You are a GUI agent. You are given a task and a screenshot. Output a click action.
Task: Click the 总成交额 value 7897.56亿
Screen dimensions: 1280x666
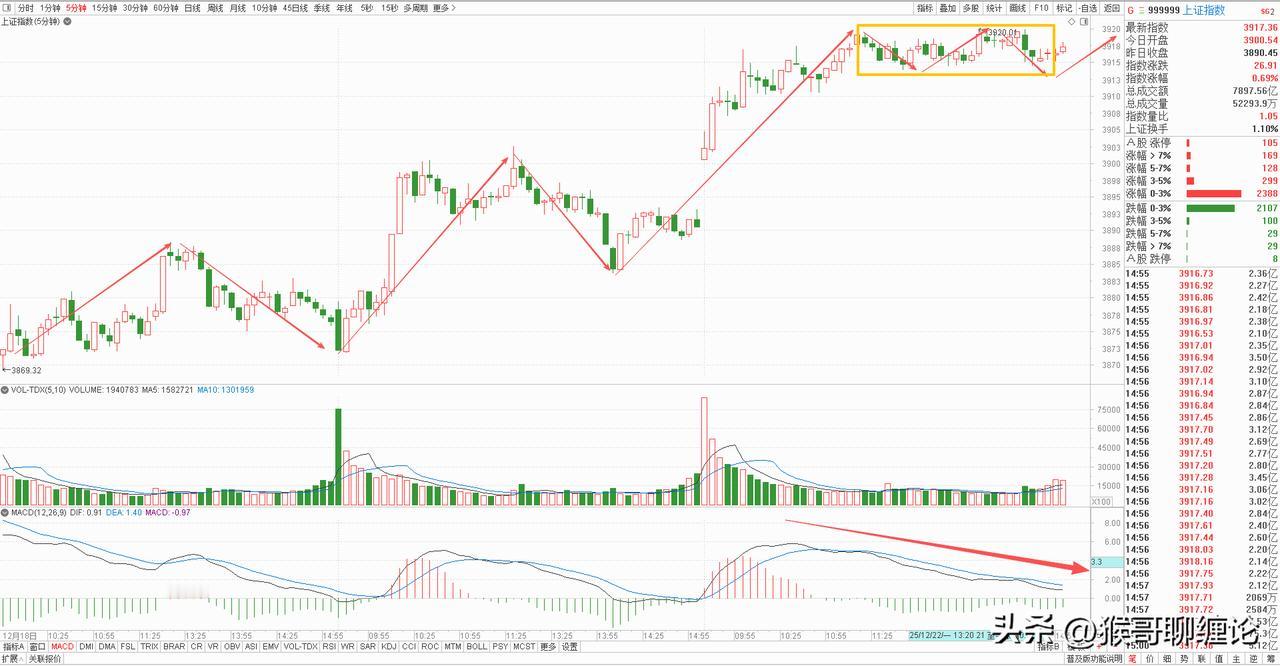1255,91
